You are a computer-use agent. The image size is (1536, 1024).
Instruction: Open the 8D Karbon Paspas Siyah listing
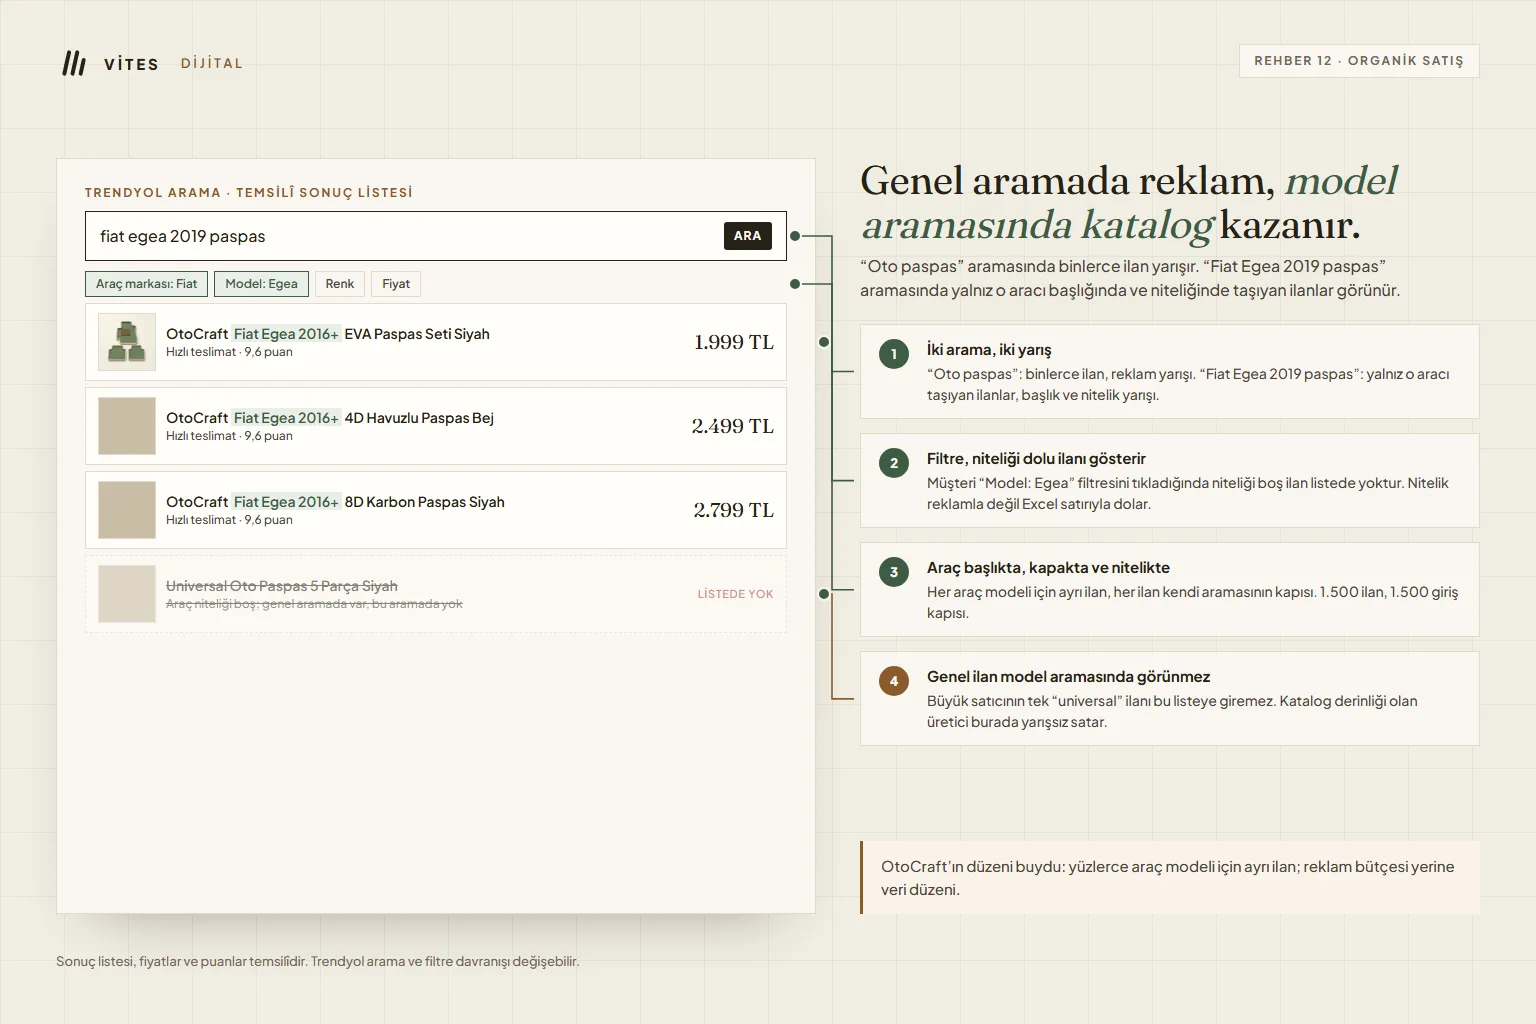click(x=436, y=510)
